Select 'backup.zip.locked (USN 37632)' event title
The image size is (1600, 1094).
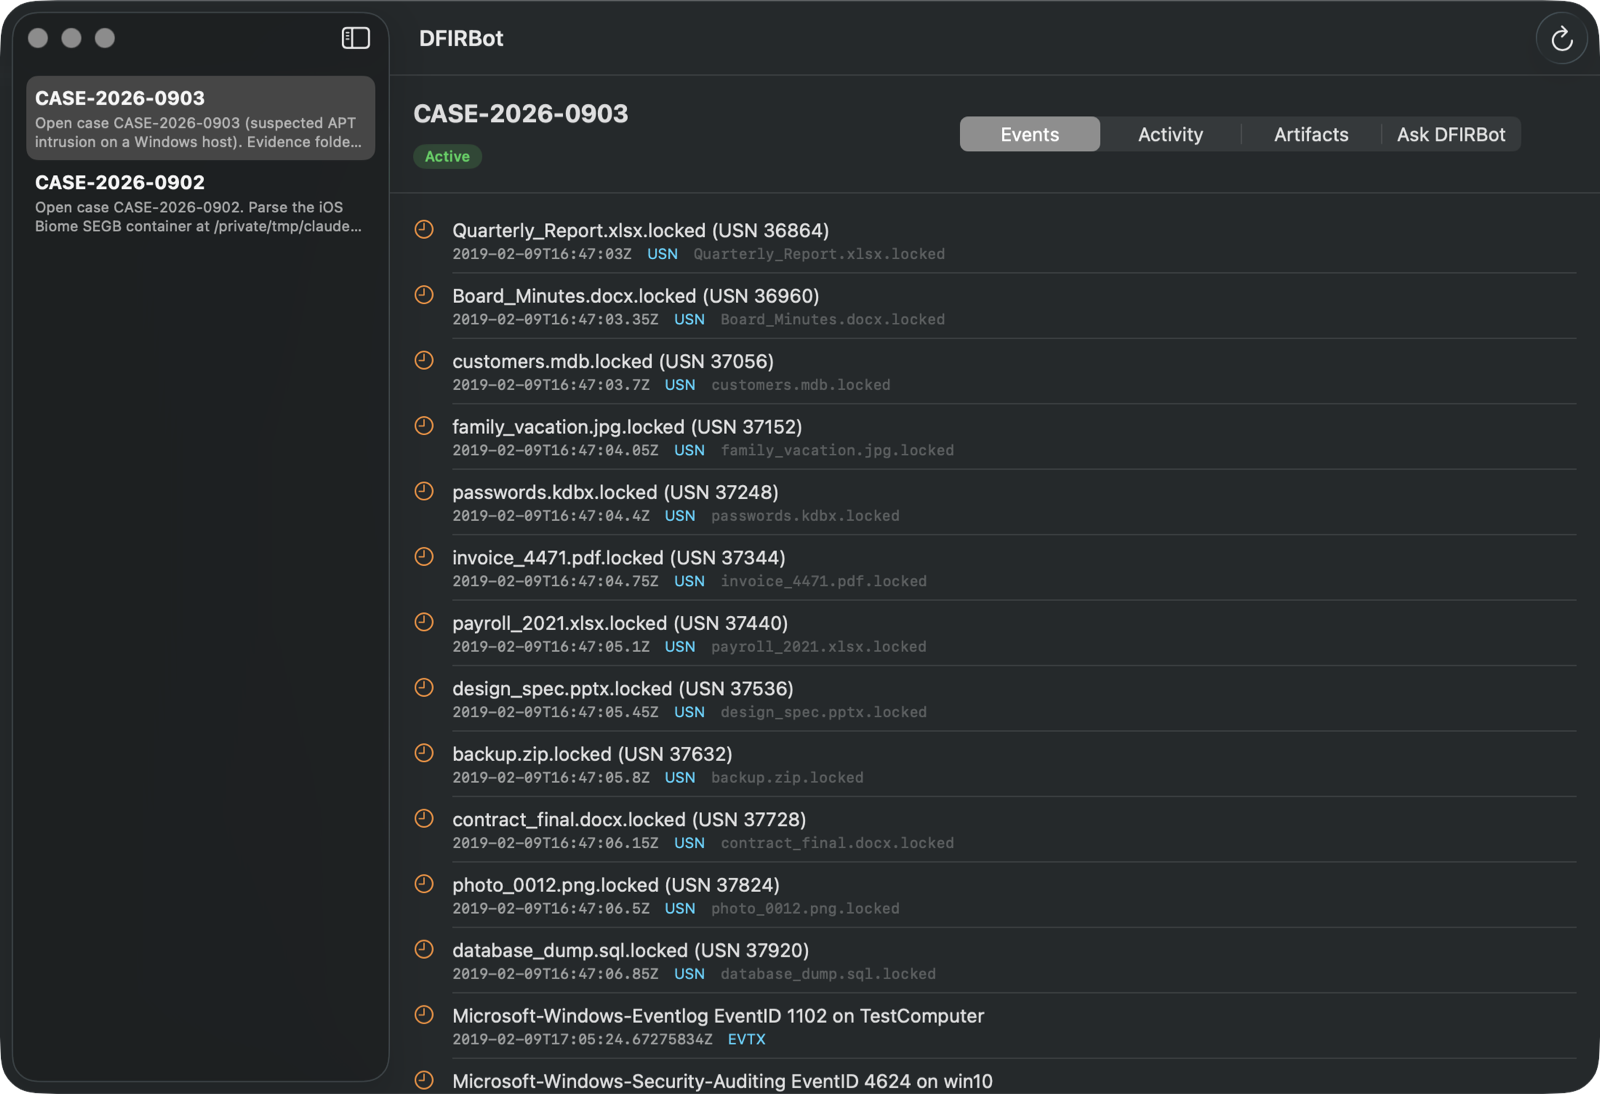coord(592,754)
